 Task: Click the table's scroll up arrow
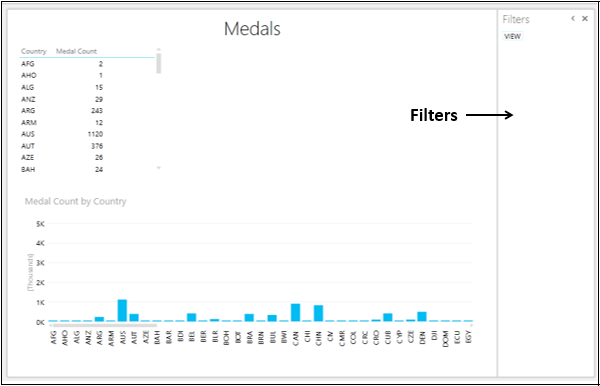click(159, 49)
